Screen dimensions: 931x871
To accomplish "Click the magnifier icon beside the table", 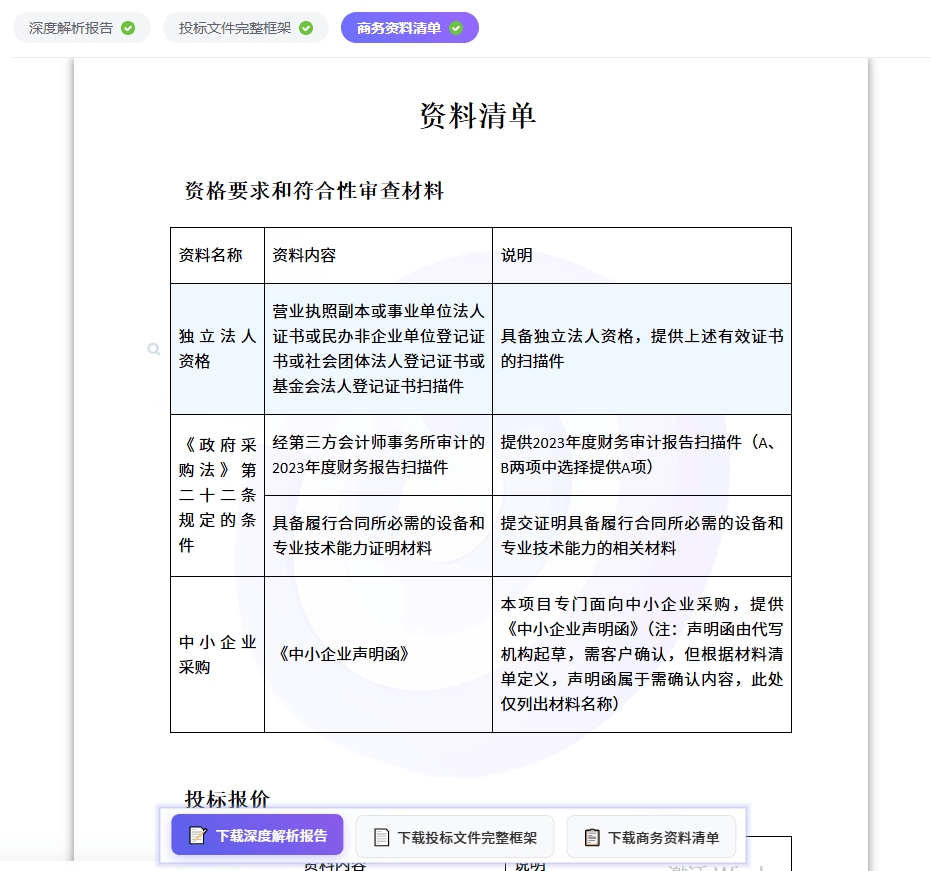I will click(154, 349).
